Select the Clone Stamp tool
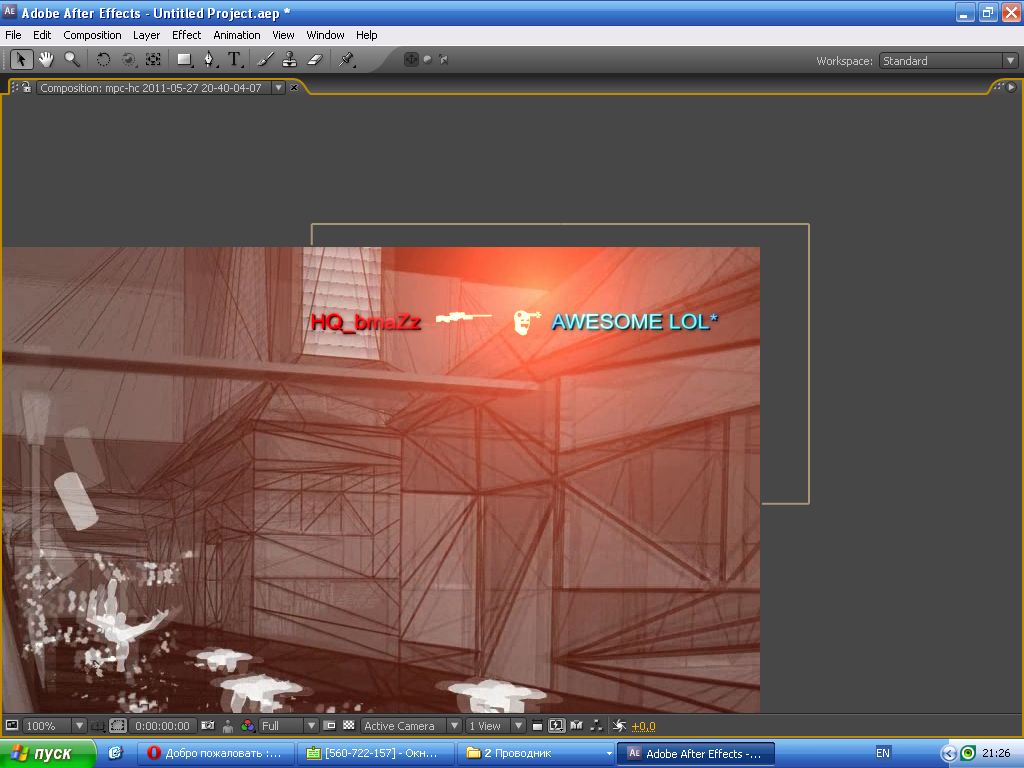 (x=289, y=59)
